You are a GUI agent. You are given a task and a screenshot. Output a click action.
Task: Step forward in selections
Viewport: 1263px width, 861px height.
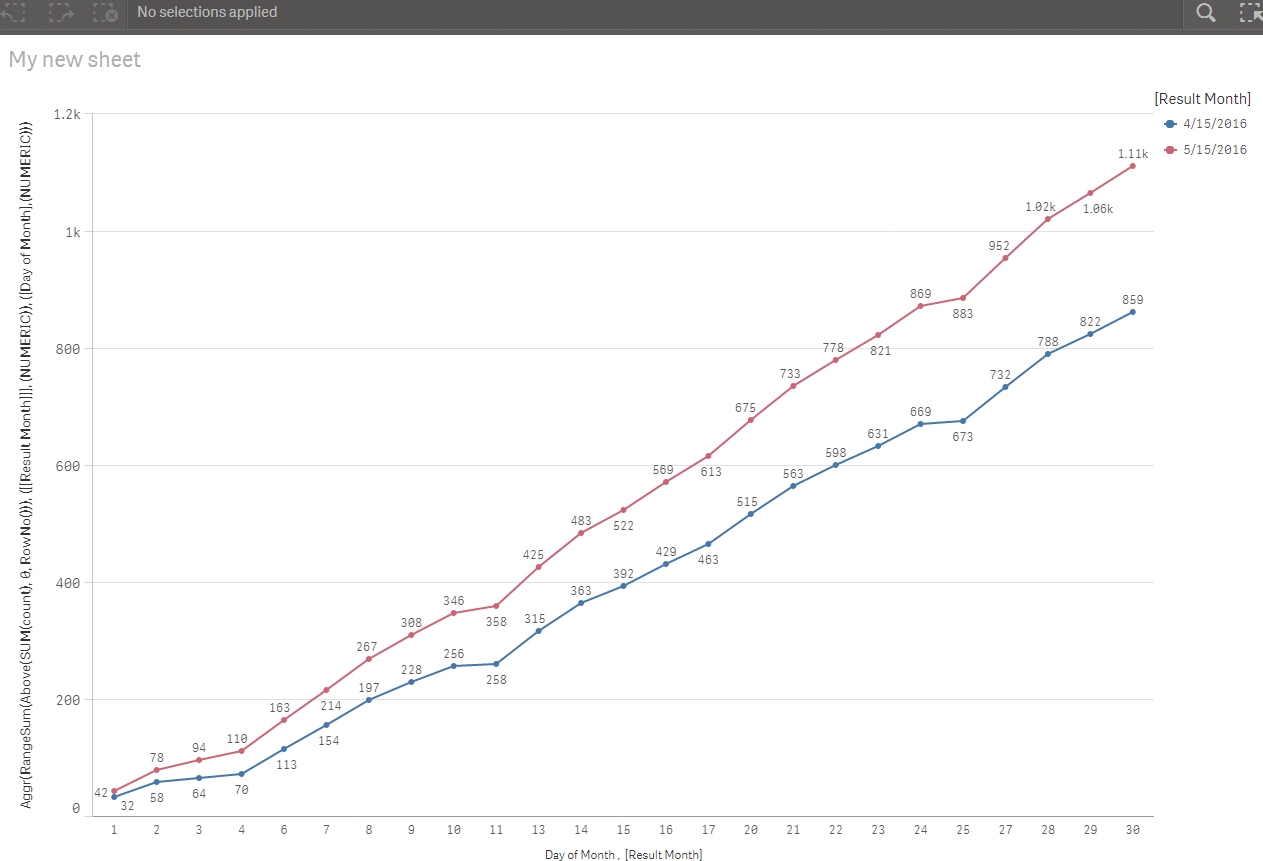62,12
